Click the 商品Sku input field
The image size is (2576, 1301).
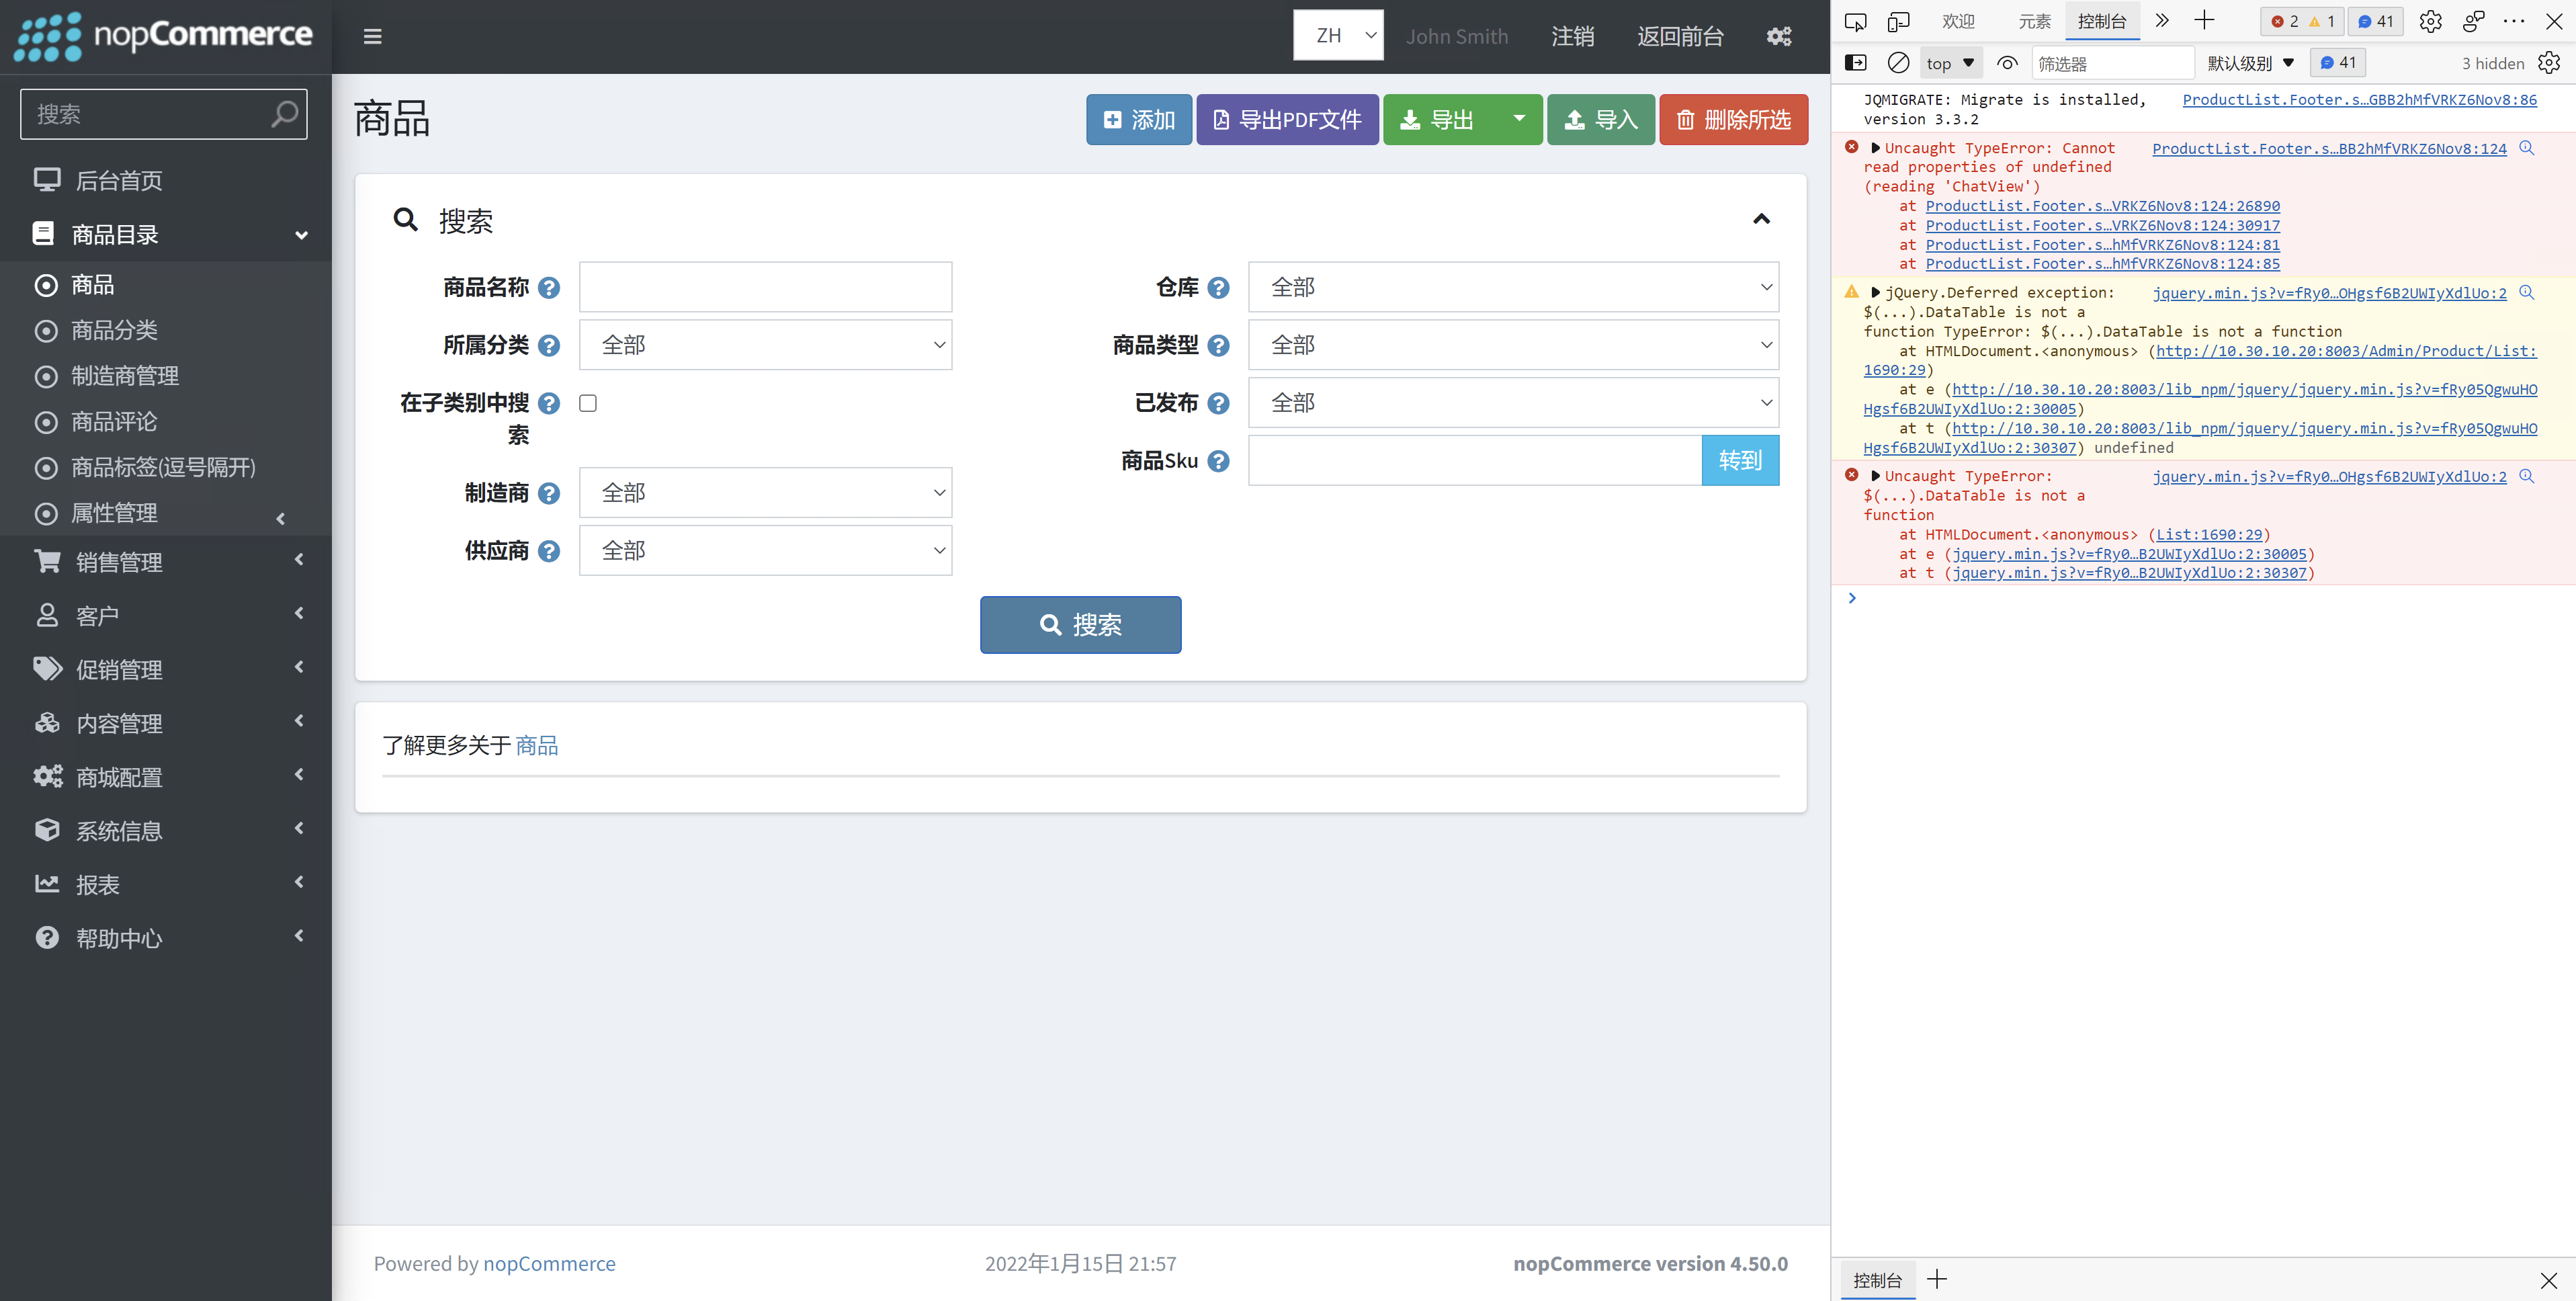tap(1470, 460)
